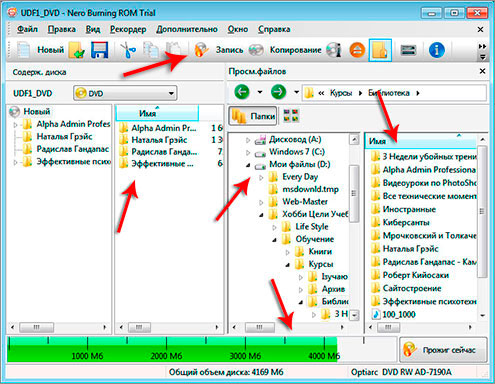
Task: Select the Cut scissors icon
Action: tap(128, 50)
